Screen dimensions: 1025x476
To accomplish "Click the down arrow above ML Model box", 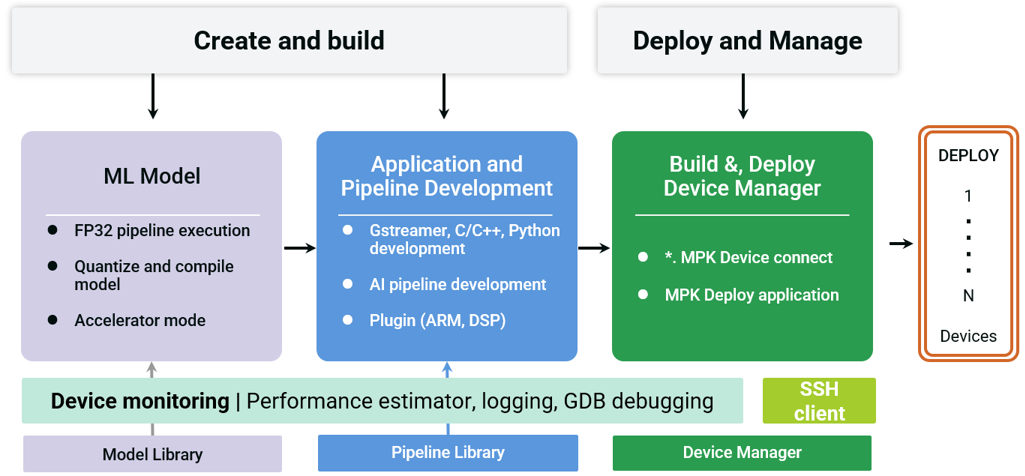I will pos(152,96).
